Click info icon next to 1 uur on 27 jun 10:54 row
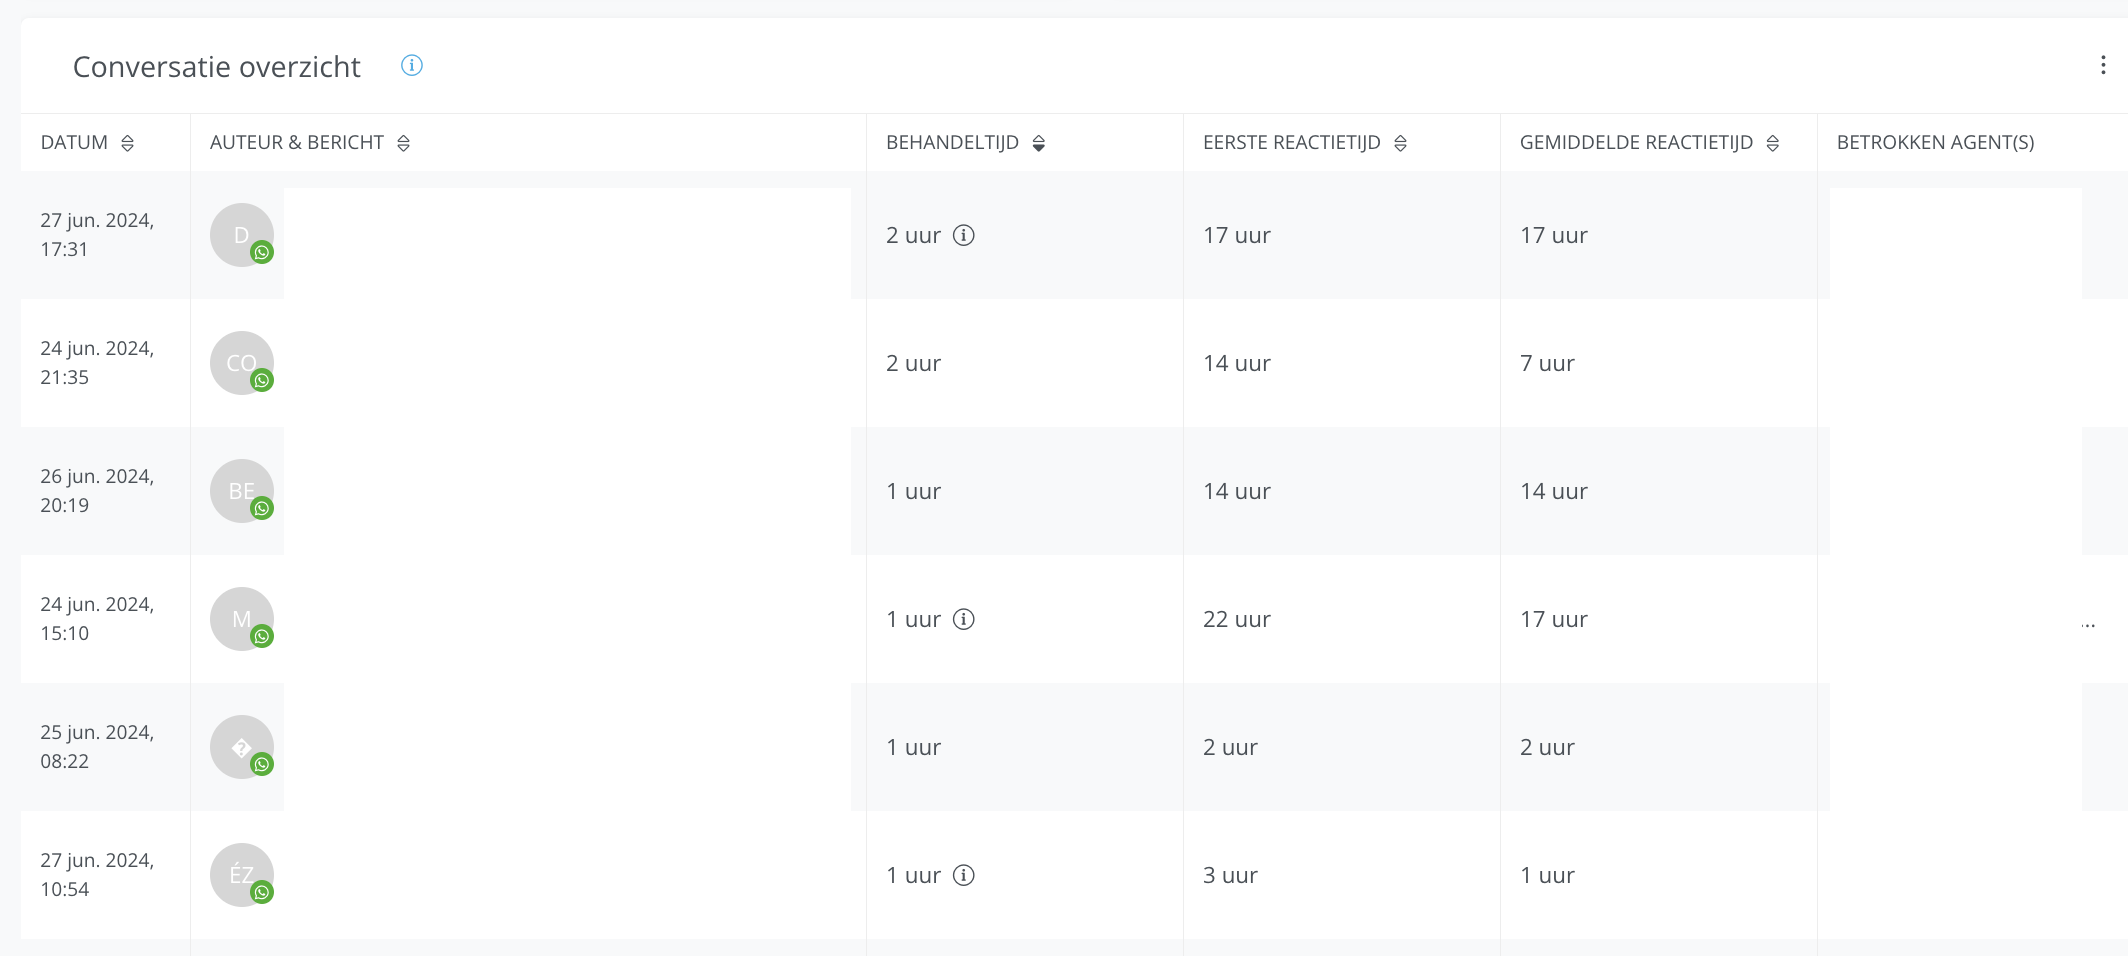Screen dimensions: 2128x956 [964, 875]
